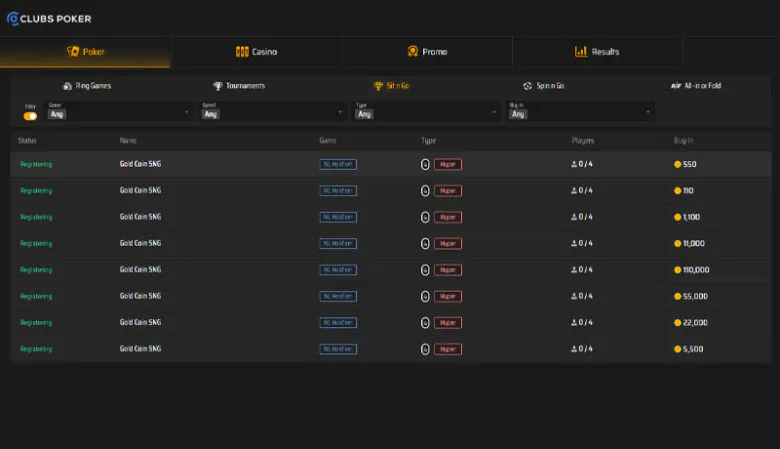The width and height of the screenshot is (780, 449).
Task: Expand the Speed filter dropdown
Action: pos(271,113)
